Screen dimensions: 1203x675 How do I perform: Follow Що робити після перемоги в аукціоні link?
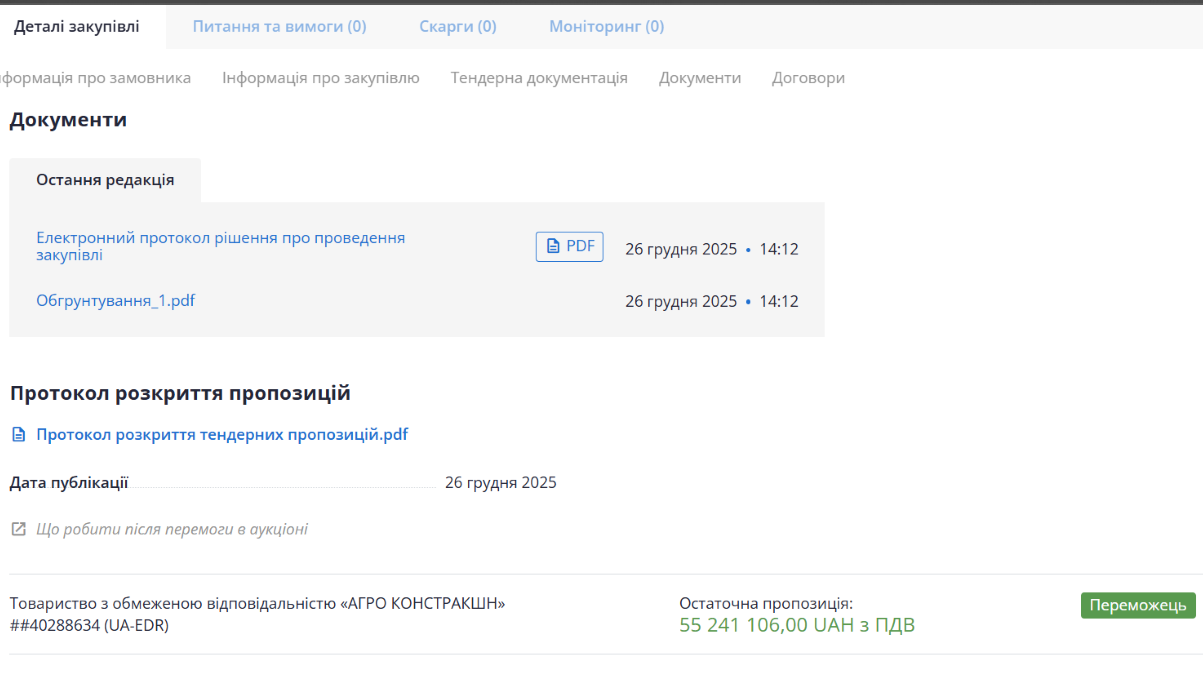click(172, 529)
